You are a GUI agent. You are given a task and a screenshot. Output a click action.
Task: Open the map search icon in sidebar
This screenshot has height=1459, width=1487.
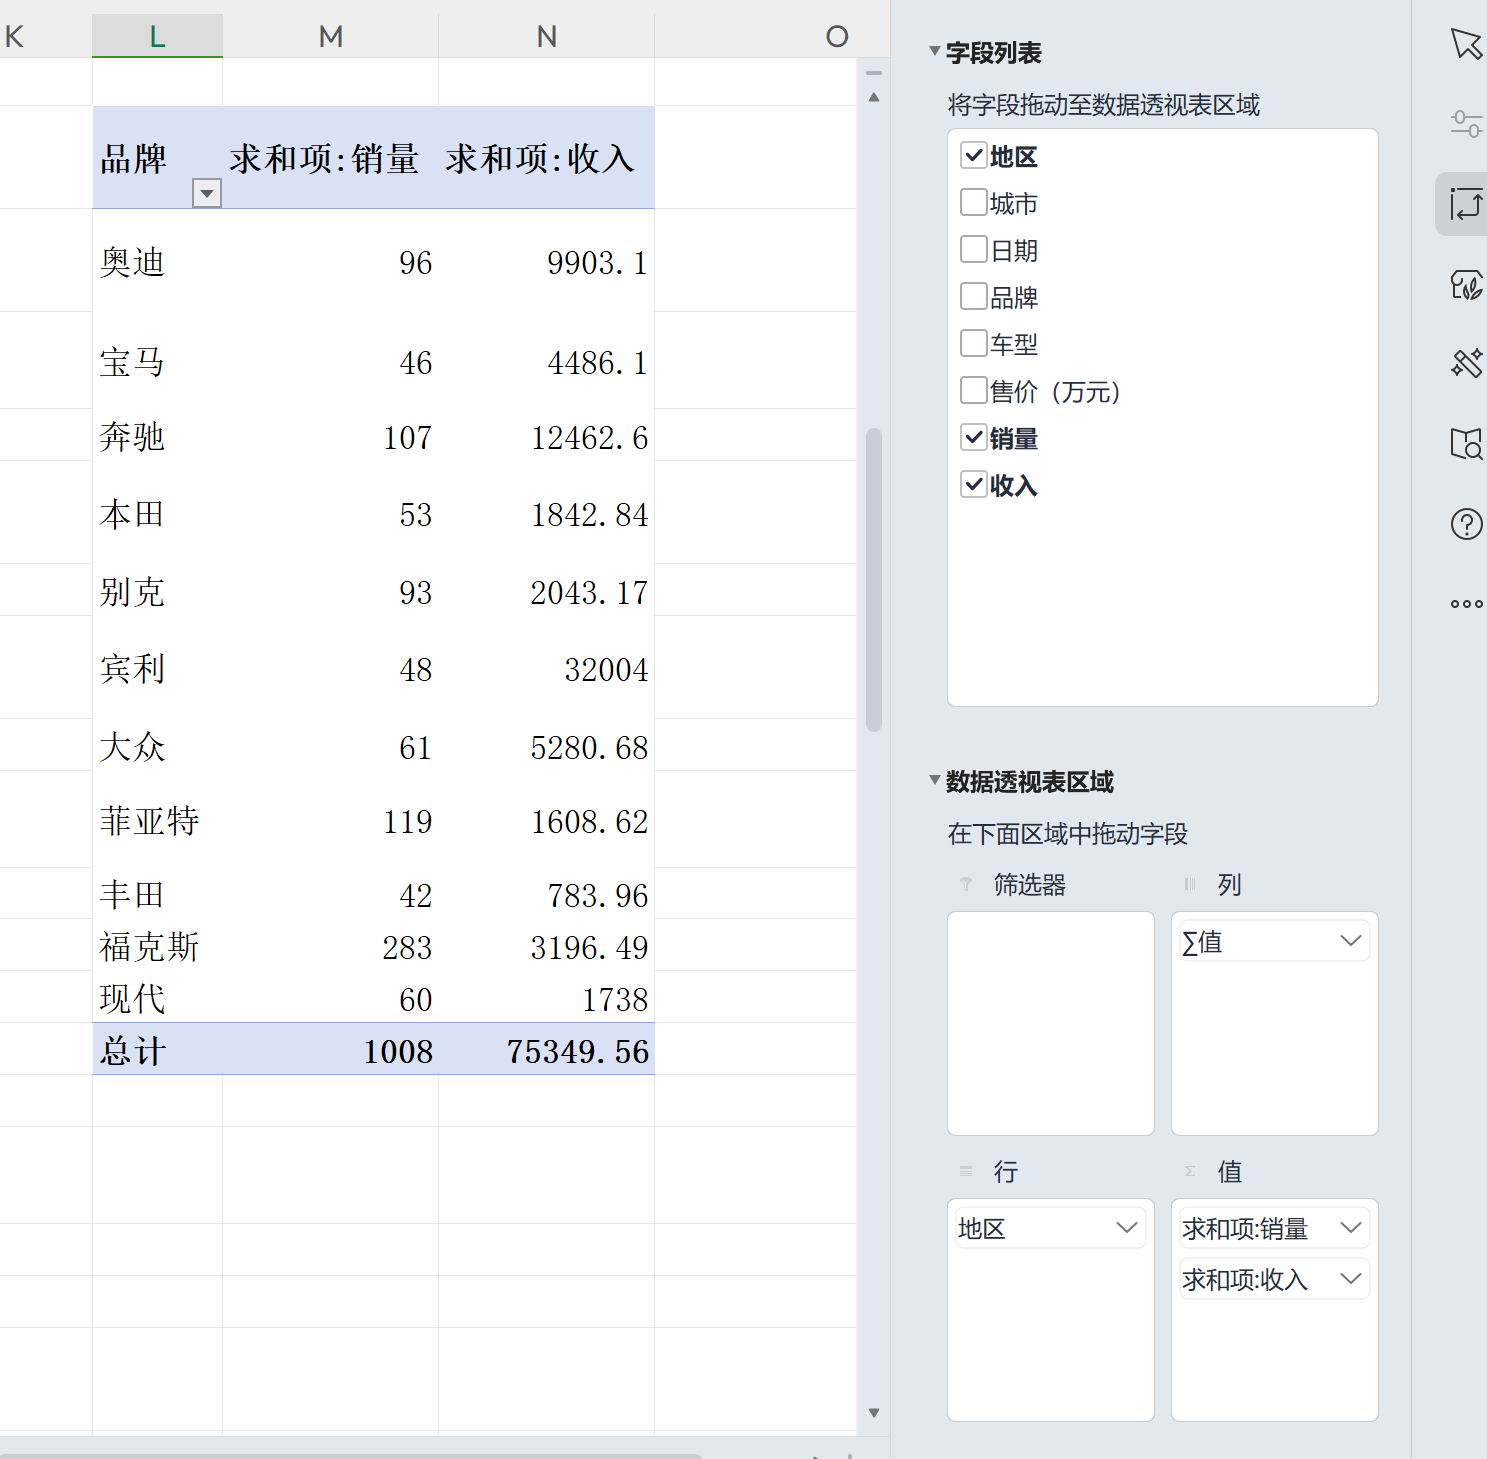tap(1466, 443)
